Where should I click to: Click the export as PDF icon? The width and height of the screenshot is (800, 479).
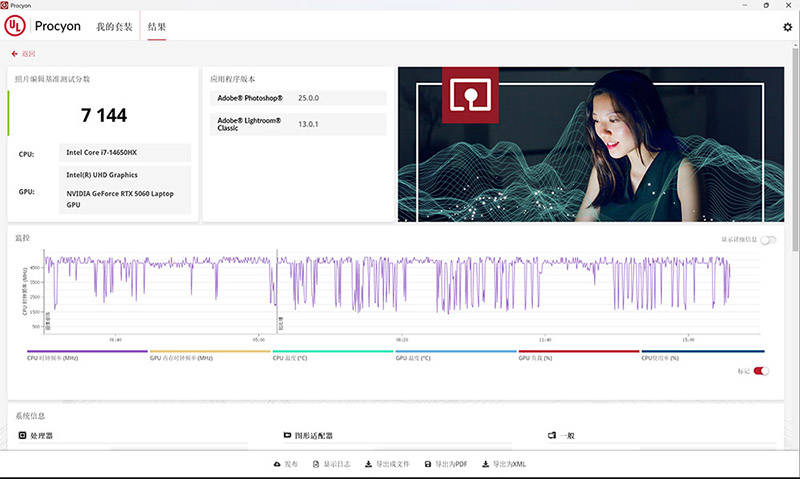click(428, 464)
